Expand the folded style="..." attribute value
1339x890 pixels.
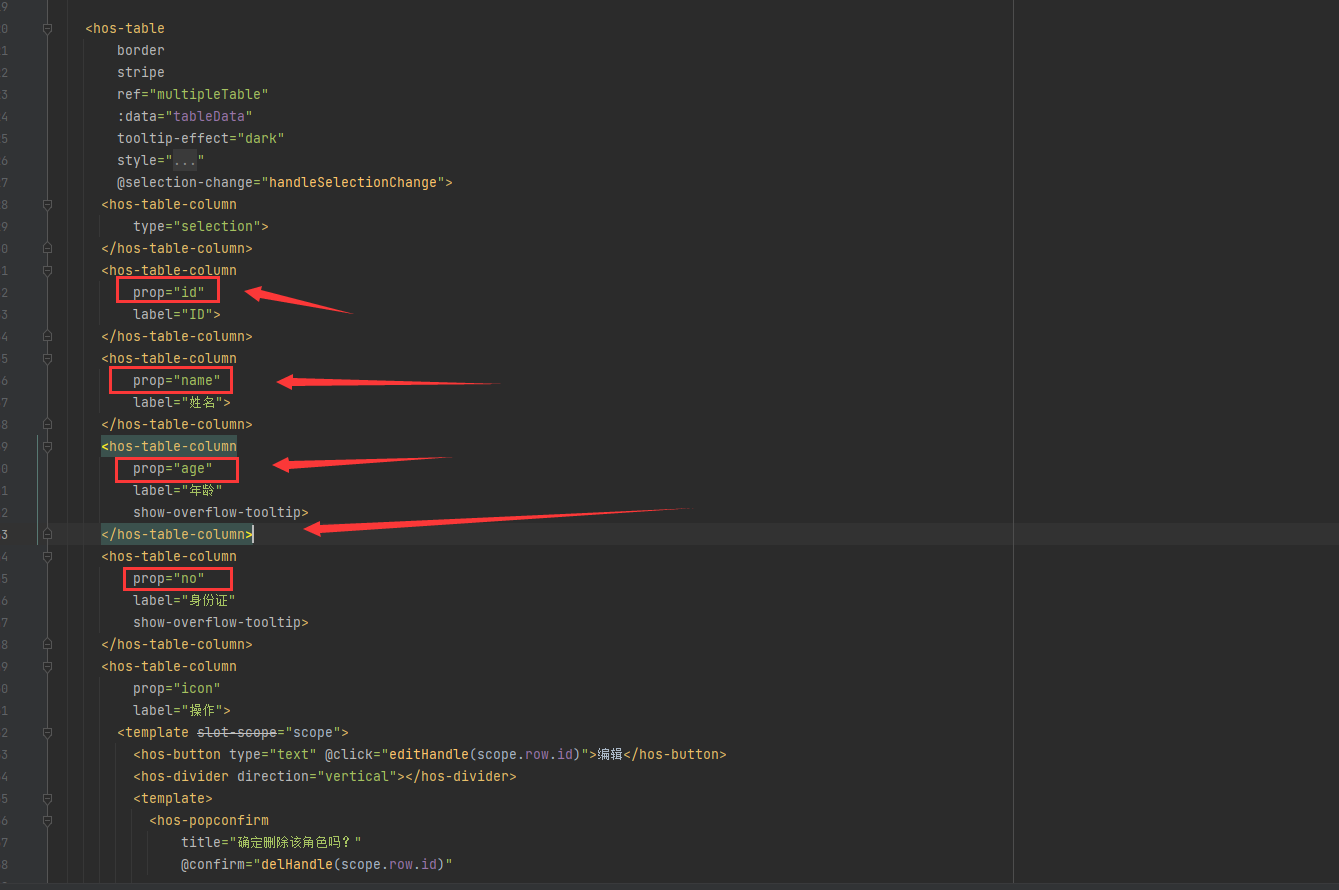[185, 160]
